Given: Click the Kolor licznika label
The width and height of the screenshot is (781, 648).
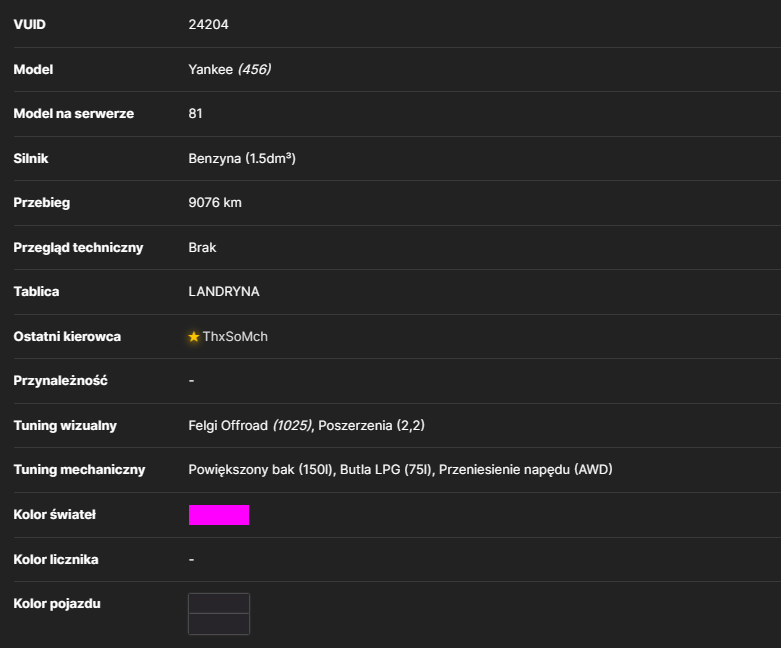Looking at the screenshot, I should click(x=56, y=560).
